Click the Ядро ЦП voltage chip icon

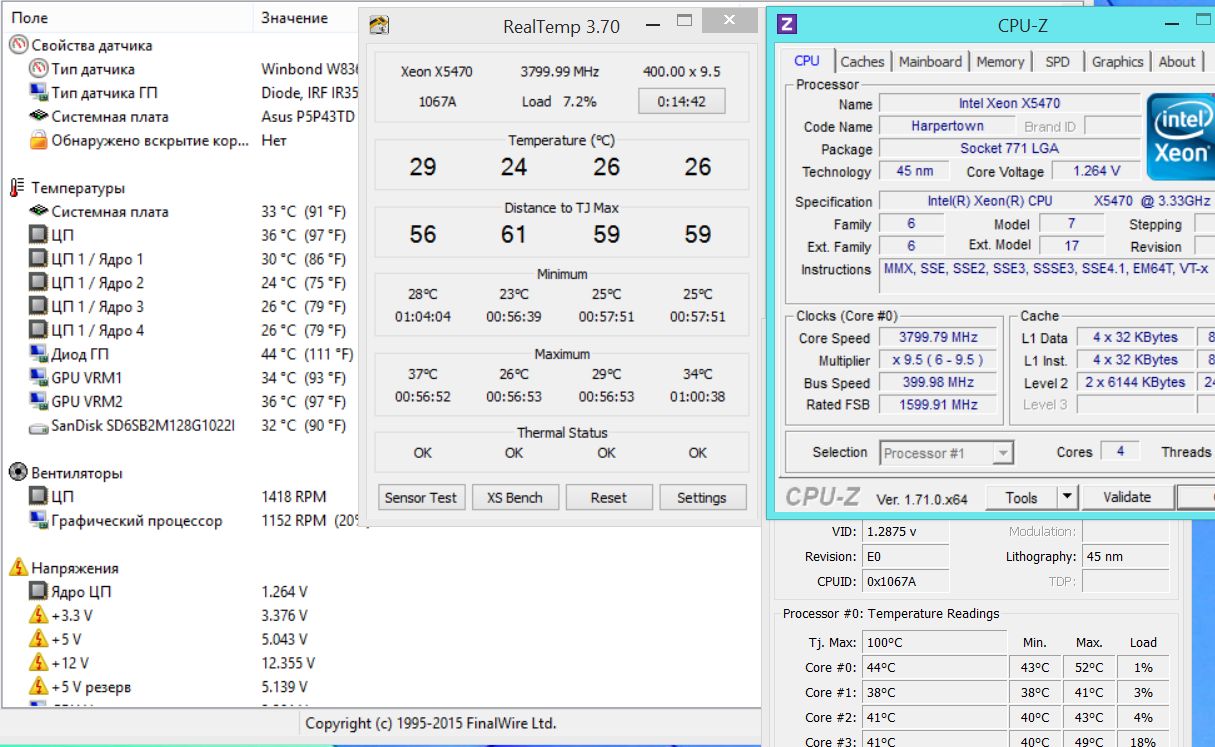[x=39, y=592]
